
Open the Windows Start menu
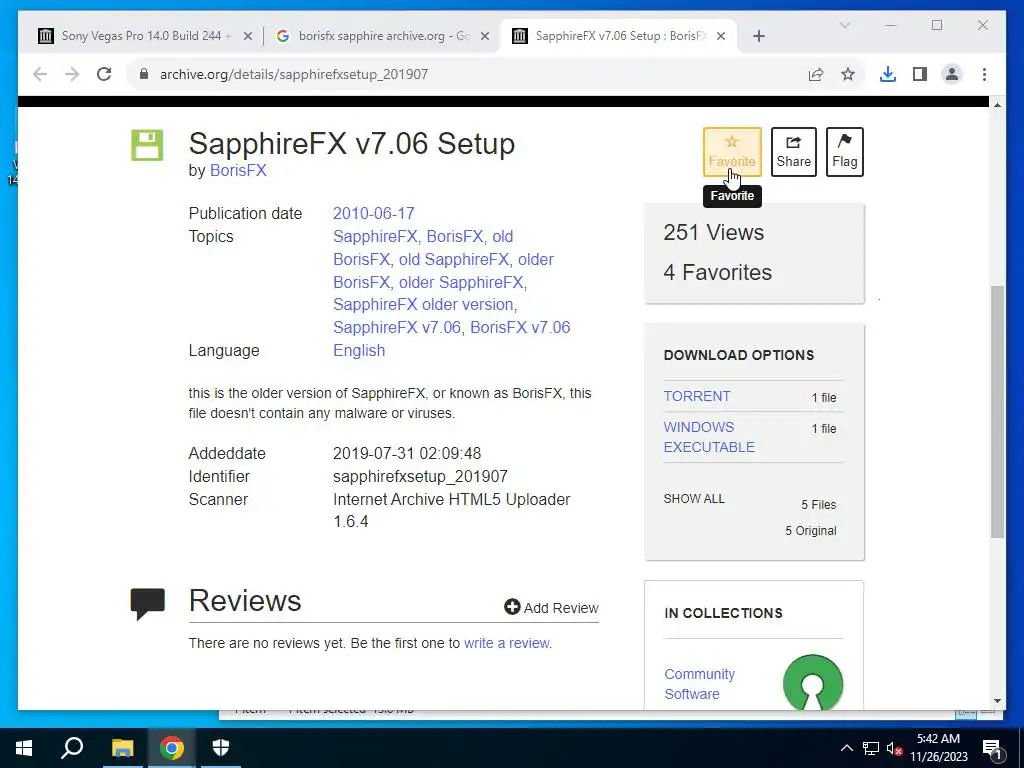tap(24, 748)
